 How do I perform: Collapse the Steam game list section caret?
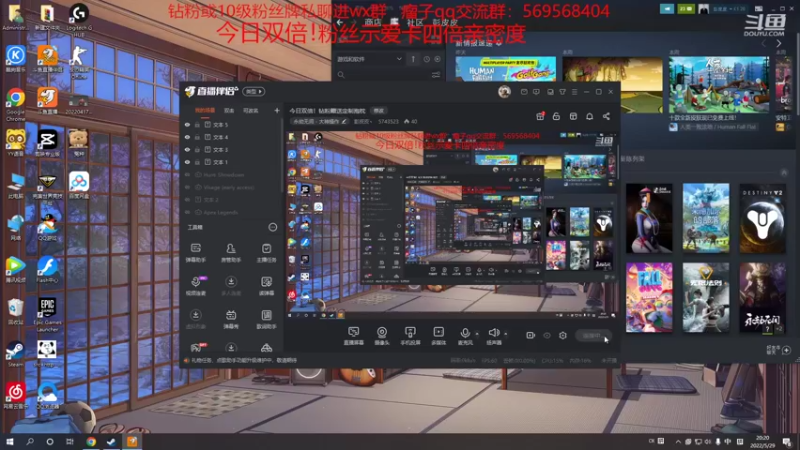tap(784, 173)
